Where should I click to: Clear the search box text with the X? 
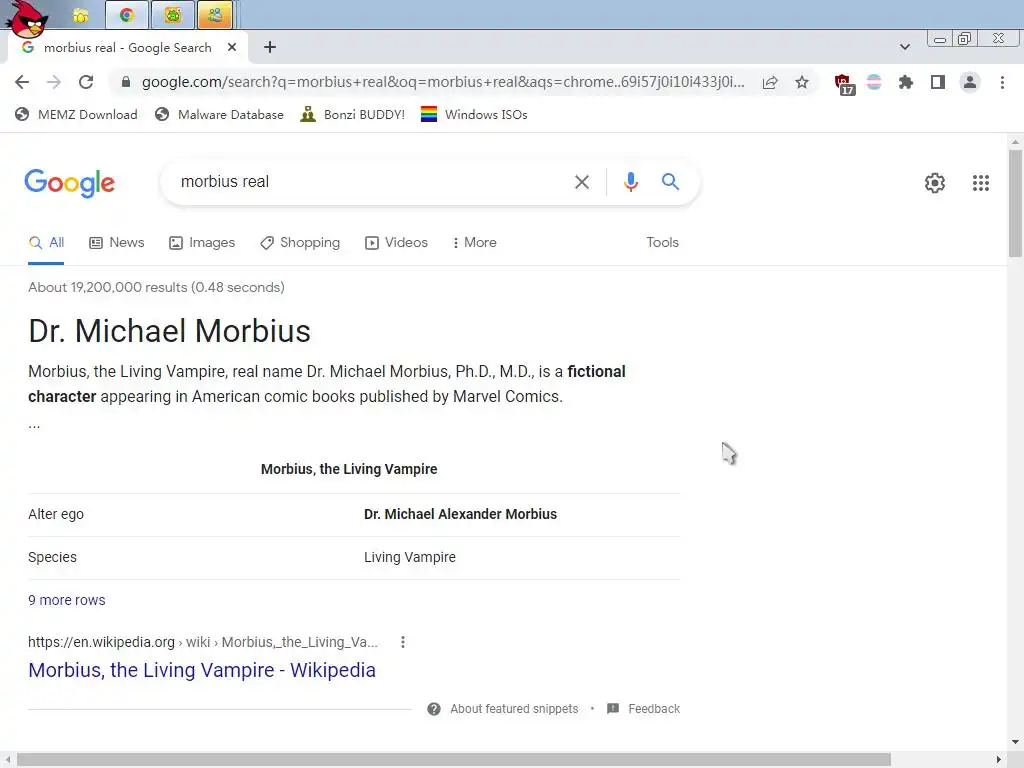[x=582, y=182]
